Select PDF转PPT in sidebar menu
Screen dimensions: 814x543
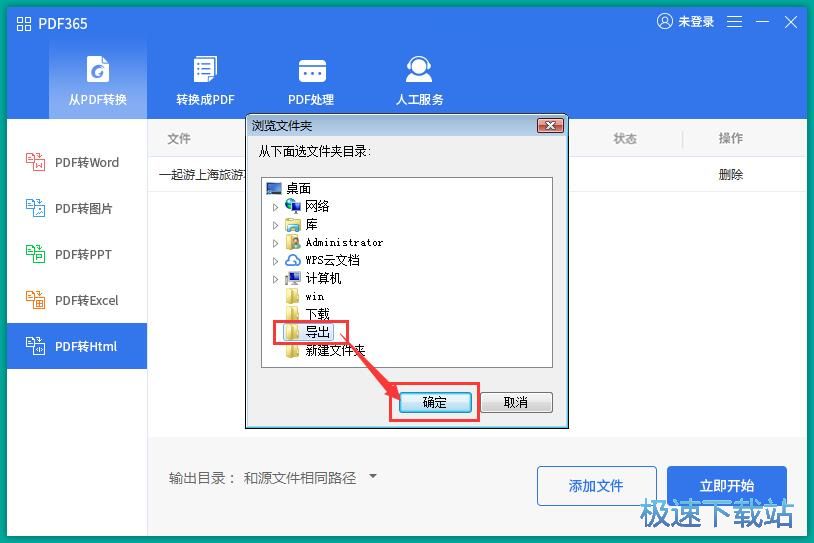[x=77, y=254]
